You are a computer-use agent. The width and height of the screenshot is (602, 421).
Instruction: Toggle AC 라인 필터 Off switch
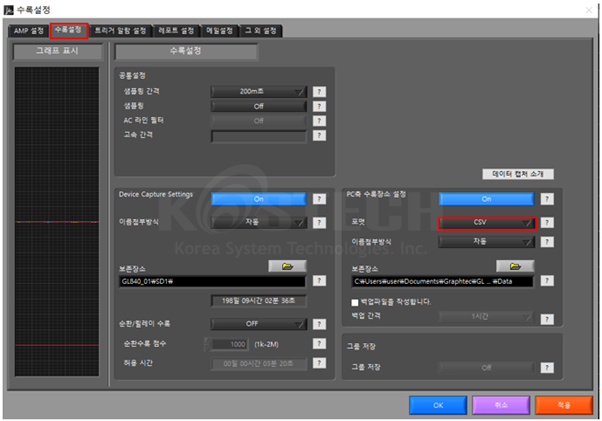pos(259,121)
